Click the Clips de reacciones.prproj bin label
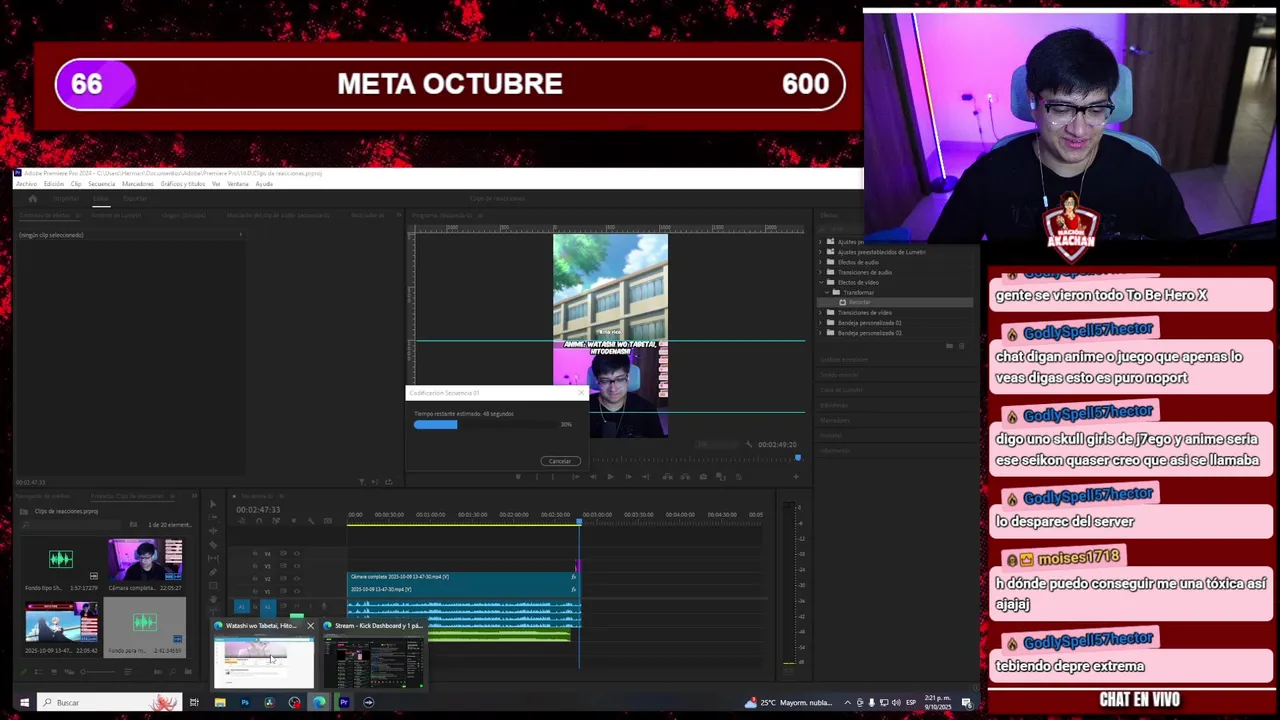This screenshot has width=1280, height=720. [66, 511]
